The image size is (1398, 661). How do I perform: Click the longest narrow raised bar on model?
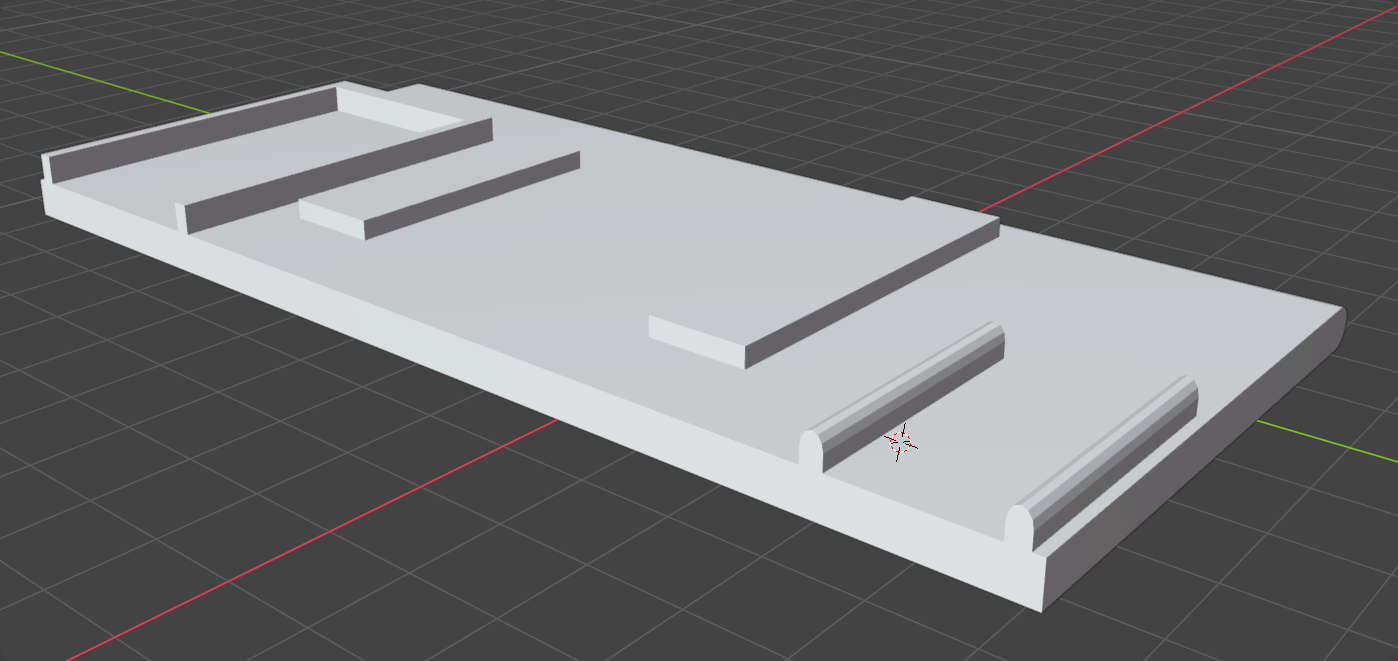[335, 175]
